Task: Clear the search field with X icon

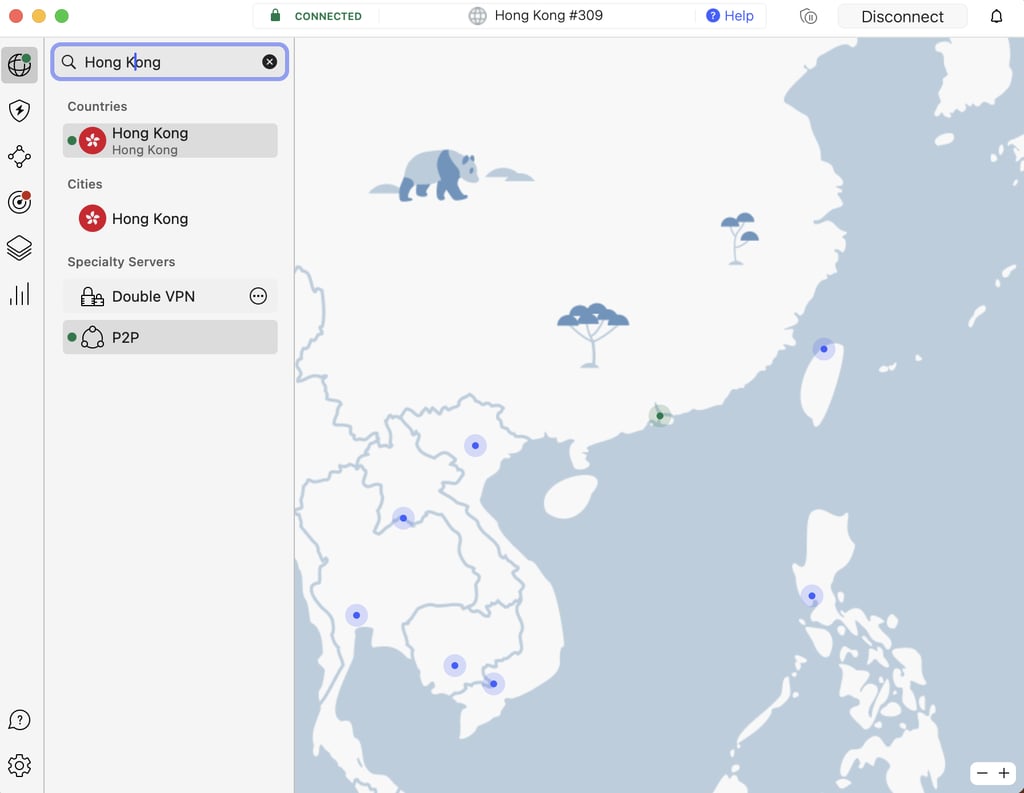Action: (x=269, y=61)
